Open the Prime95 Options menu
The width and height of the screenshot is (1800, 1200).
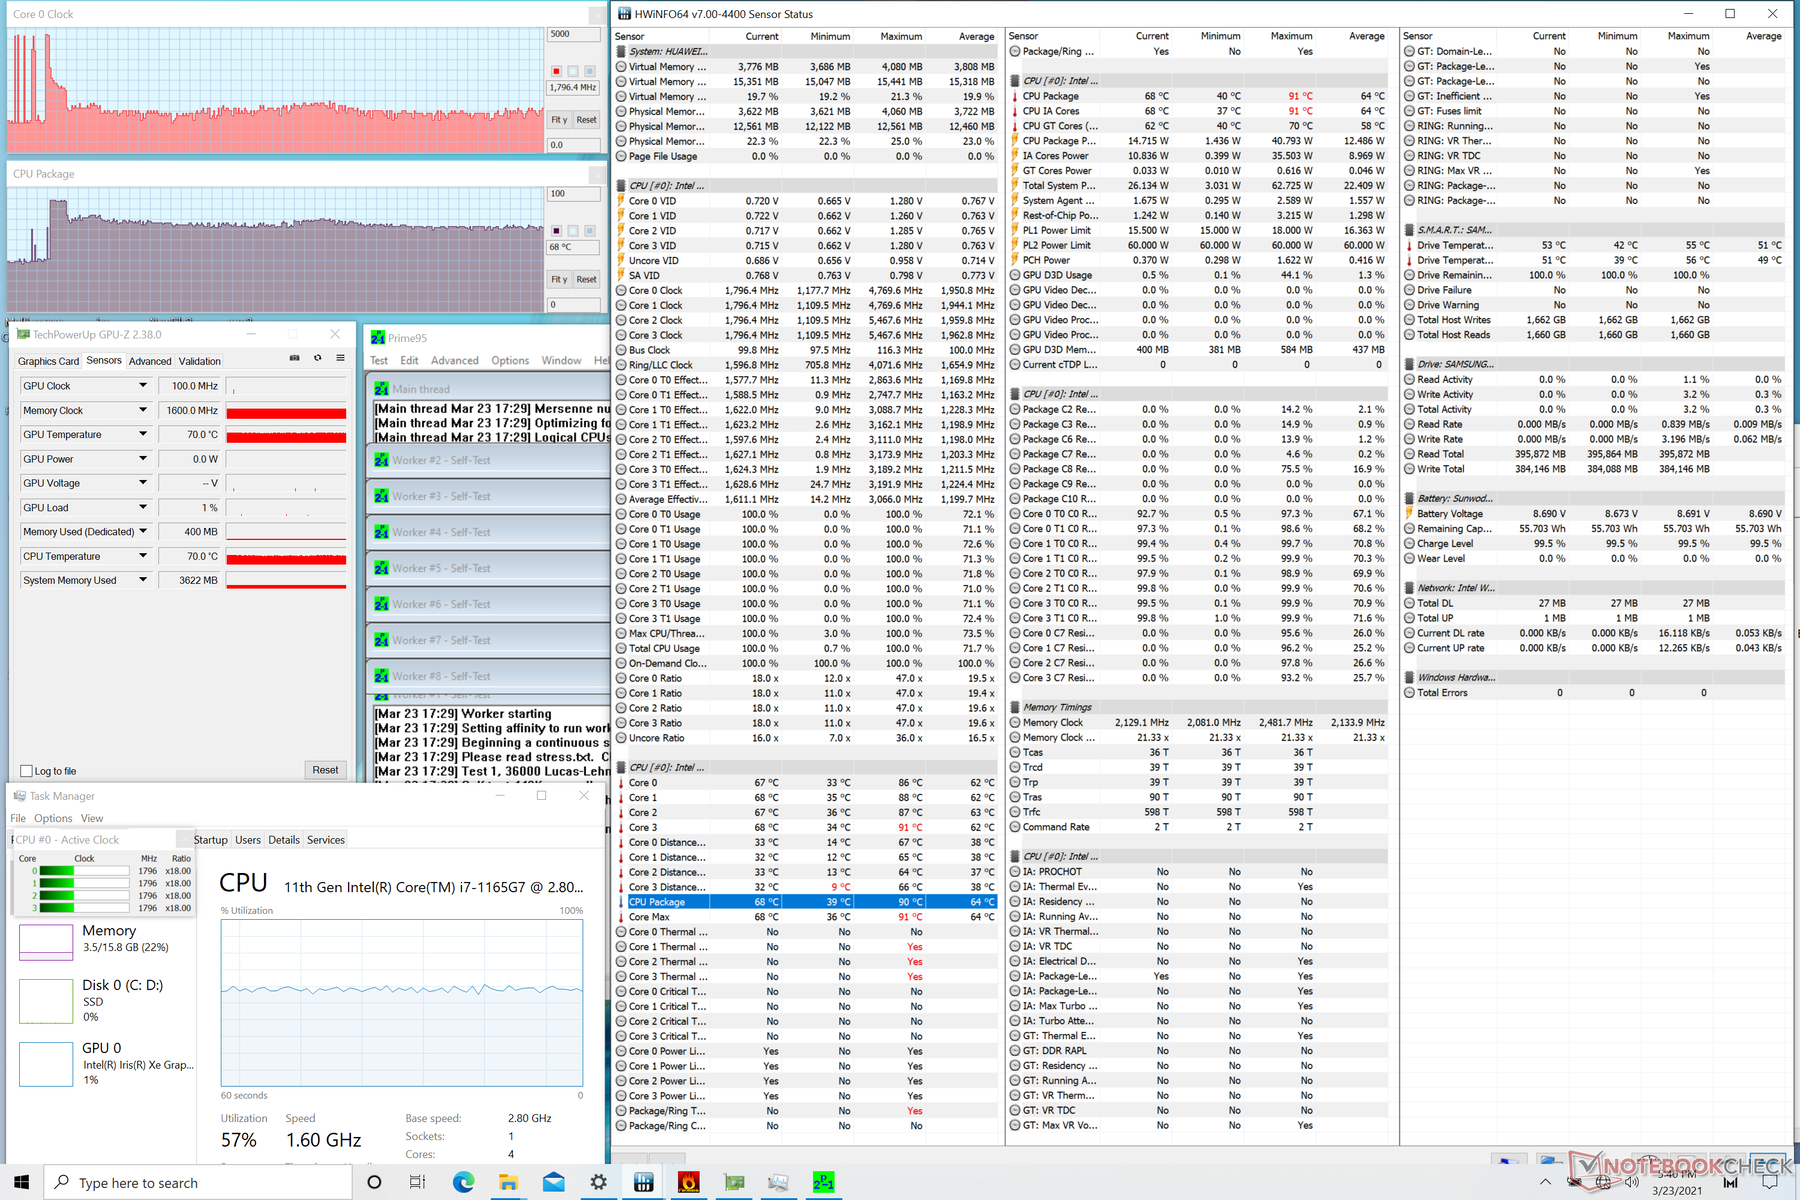pyautogui.click(x=510, y=361)
